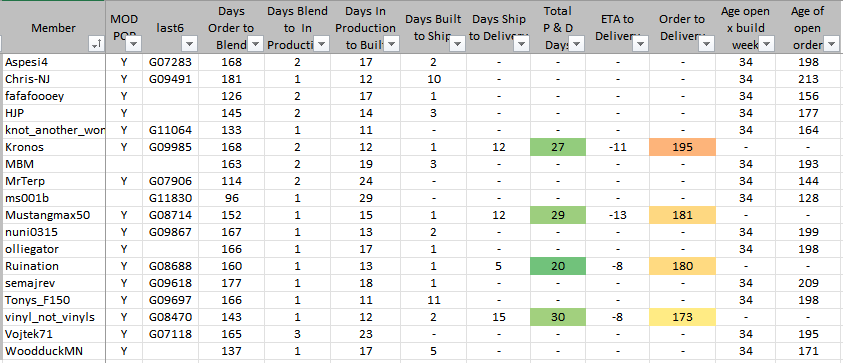Viewport: 843px width, 363px height.
Task: Open ETA to Delivery filter dropdown
Action: [640, 45]
